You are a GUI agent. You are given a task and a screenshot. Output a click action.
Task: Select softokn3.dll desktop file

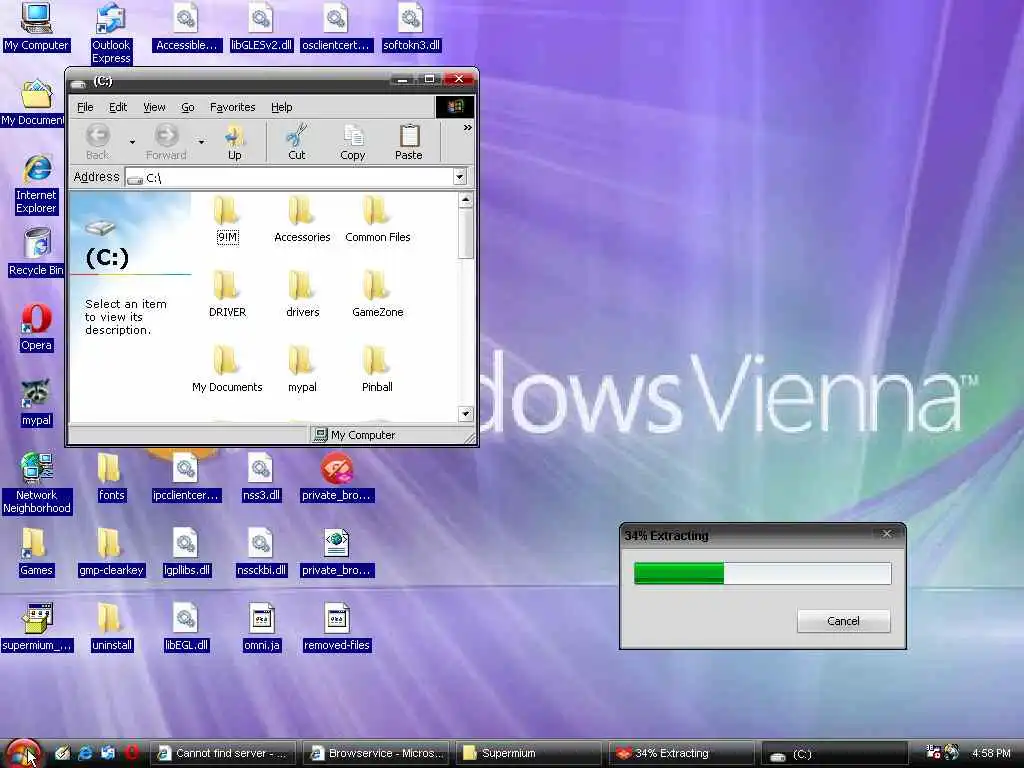tap(411, 26)
